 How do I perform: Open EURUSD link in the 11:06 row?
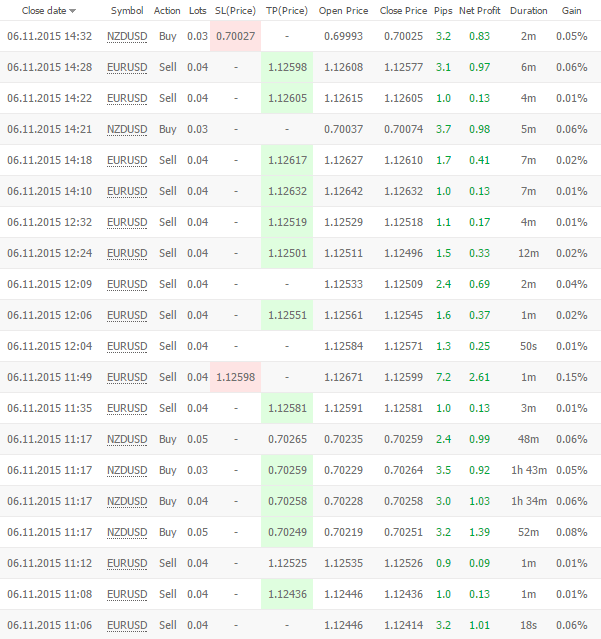click(x=127, y=625)
